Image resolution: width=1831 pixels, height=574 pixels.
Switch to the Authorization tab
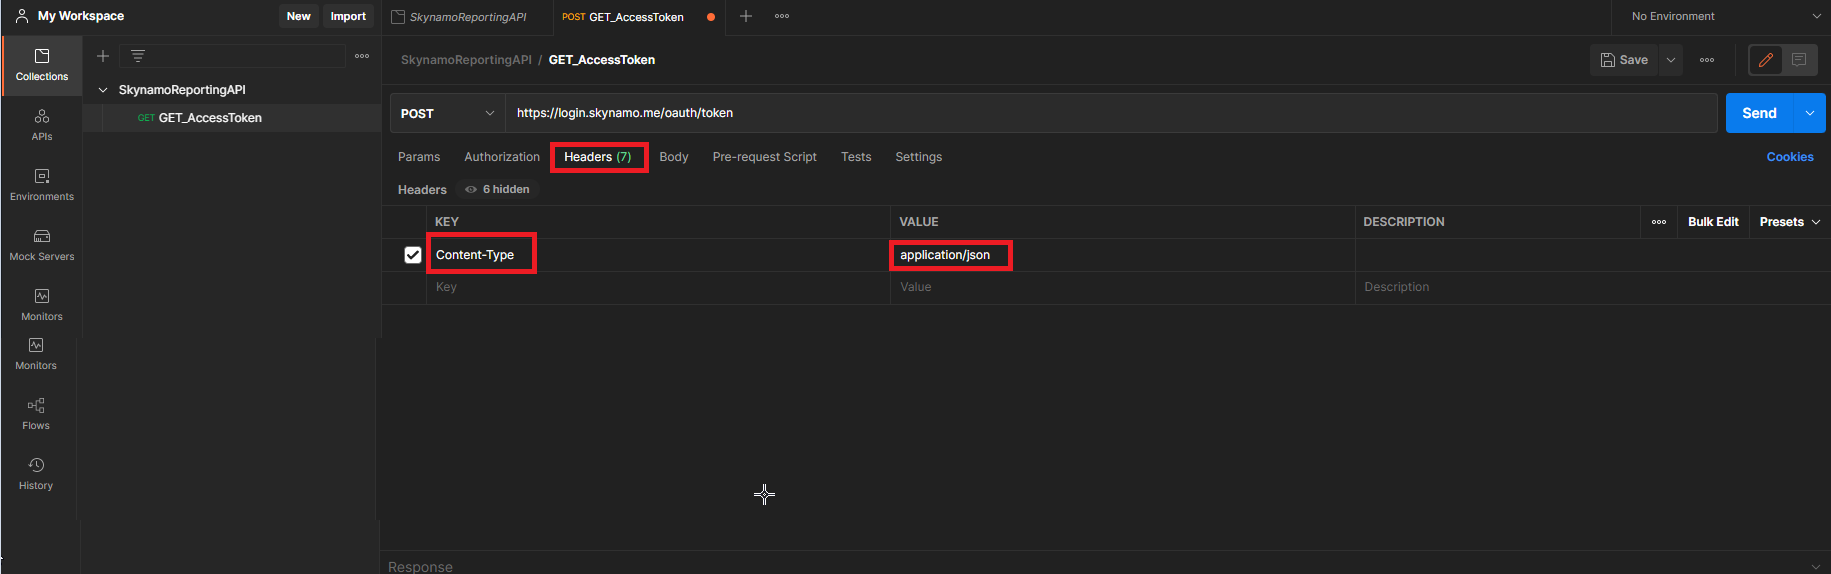pyautogui.click(x=502, y=157)
